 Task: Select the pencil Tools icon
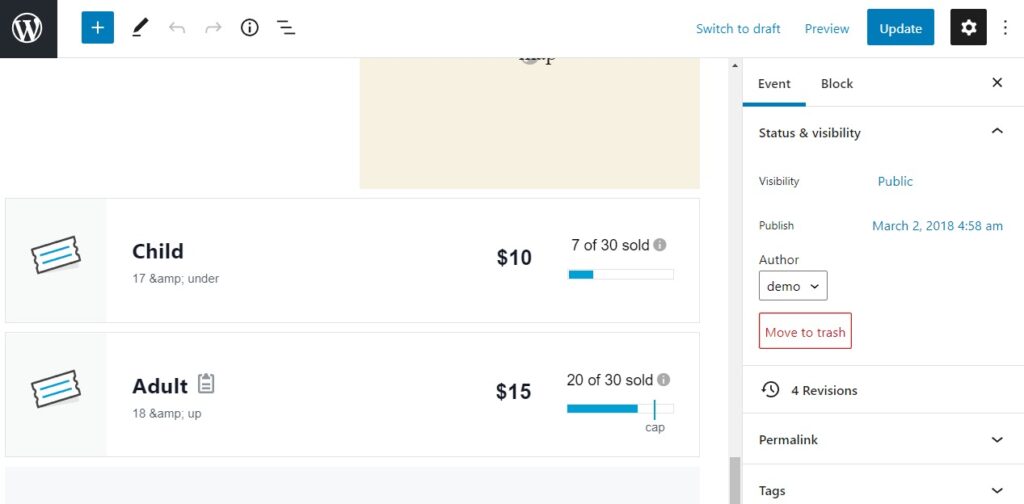tap(139, 28)
